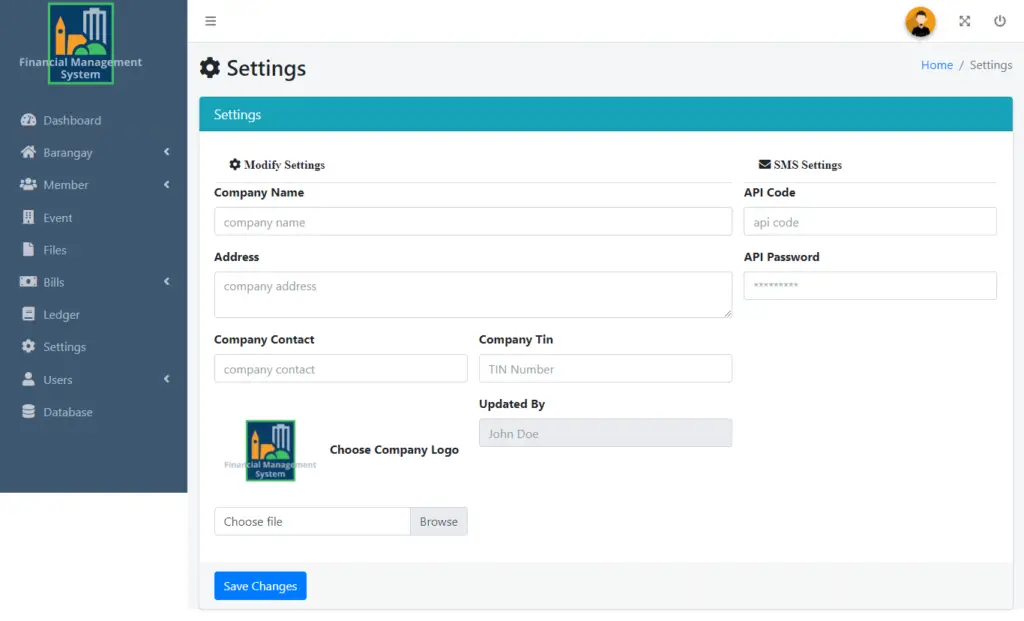Navigate back using the Home link

pyautogui.click(x=937, y=64)
